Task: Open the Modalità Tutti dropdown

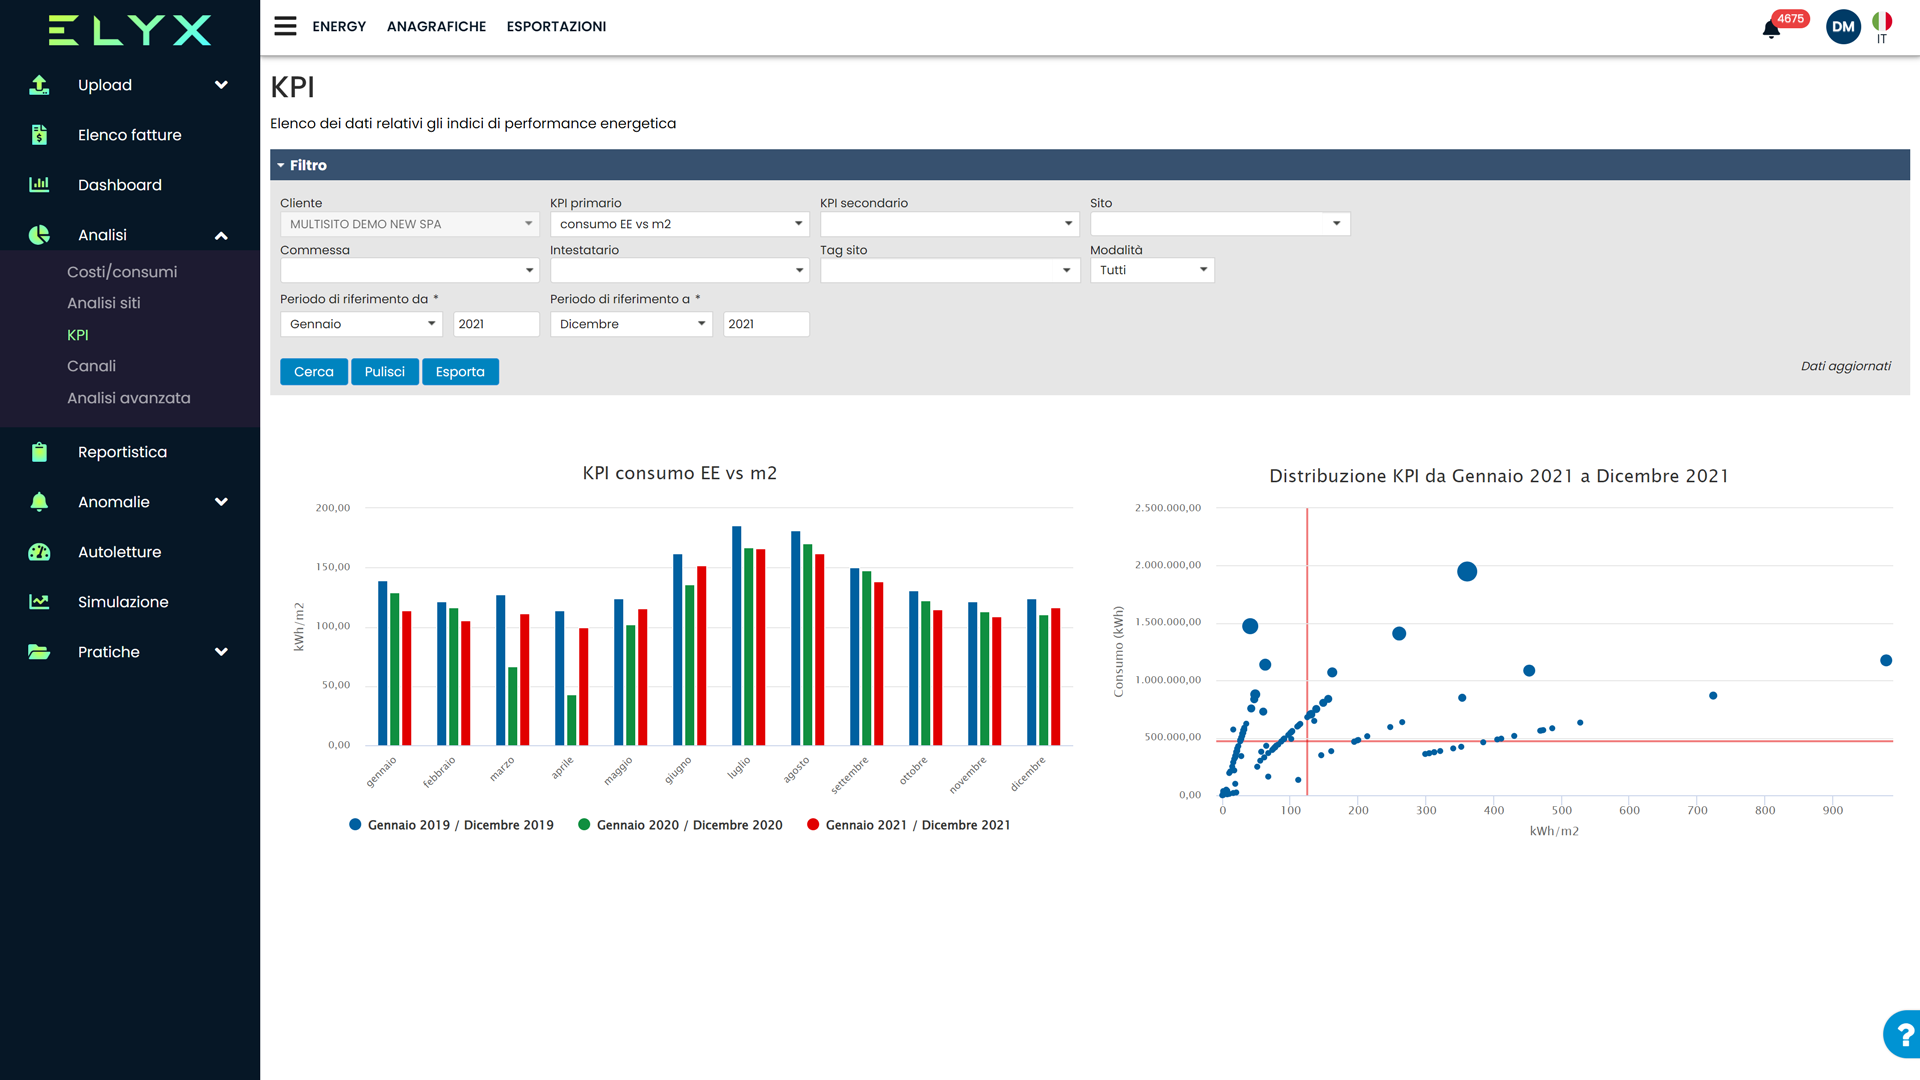Action: click(1152, 270)
